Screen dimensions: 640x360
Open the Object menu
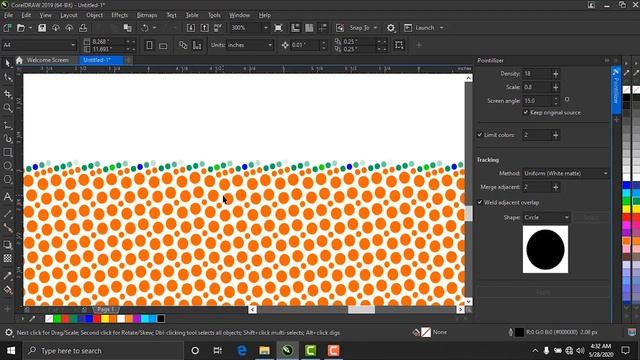point(94,15)
